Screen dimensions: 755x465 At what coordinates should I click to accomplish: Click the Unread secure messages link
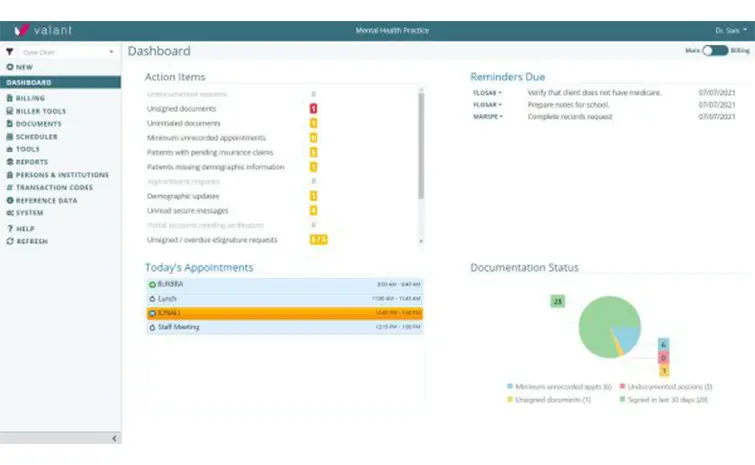[188, 211]
